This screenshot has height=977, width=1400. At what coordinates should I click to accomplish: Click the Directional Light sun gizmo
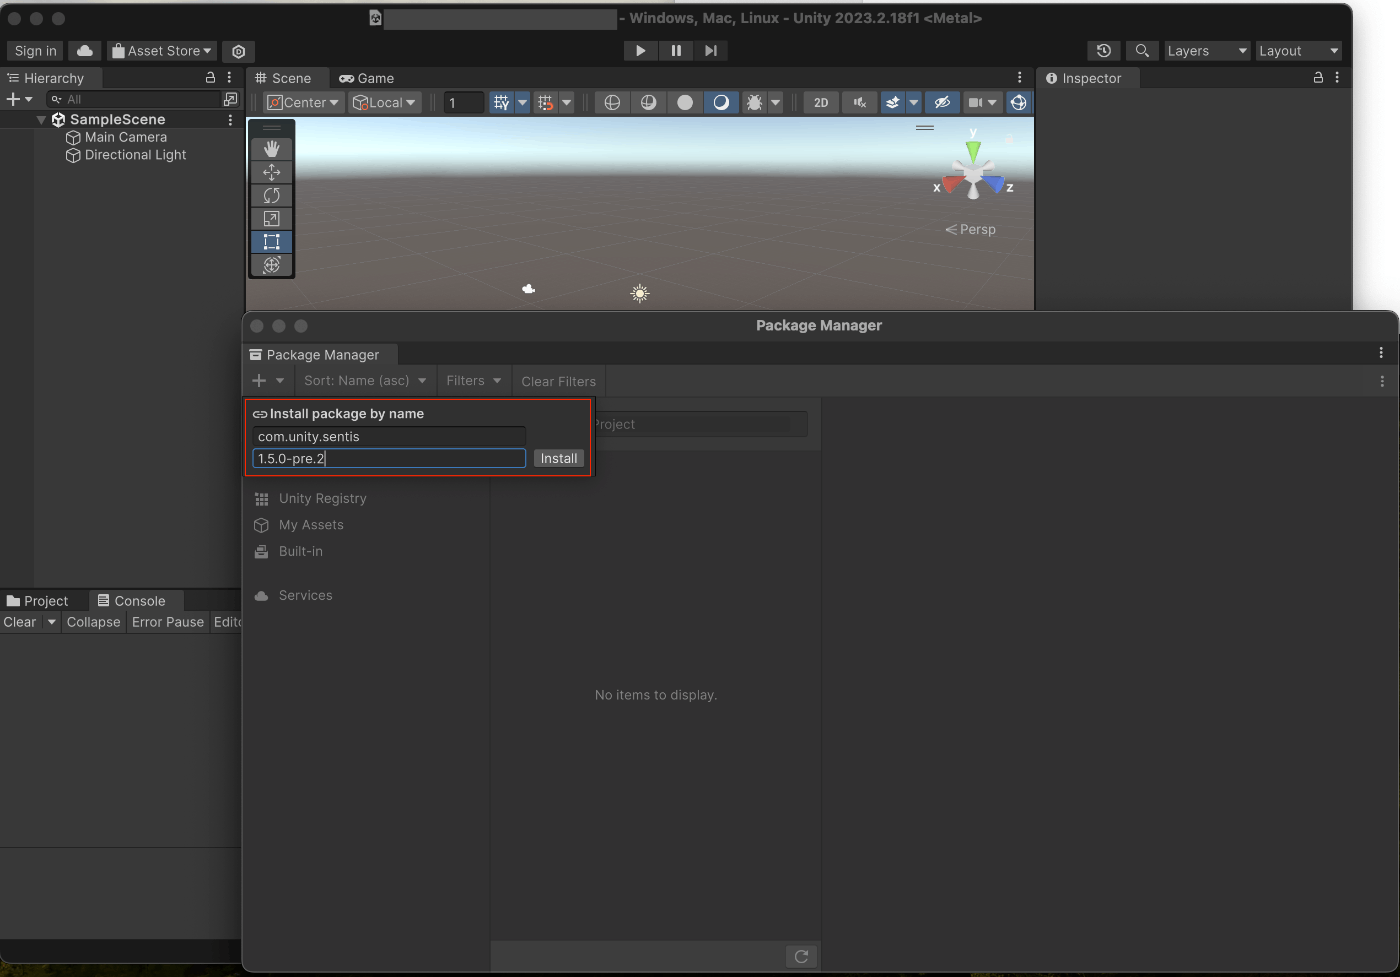point(640,293)
